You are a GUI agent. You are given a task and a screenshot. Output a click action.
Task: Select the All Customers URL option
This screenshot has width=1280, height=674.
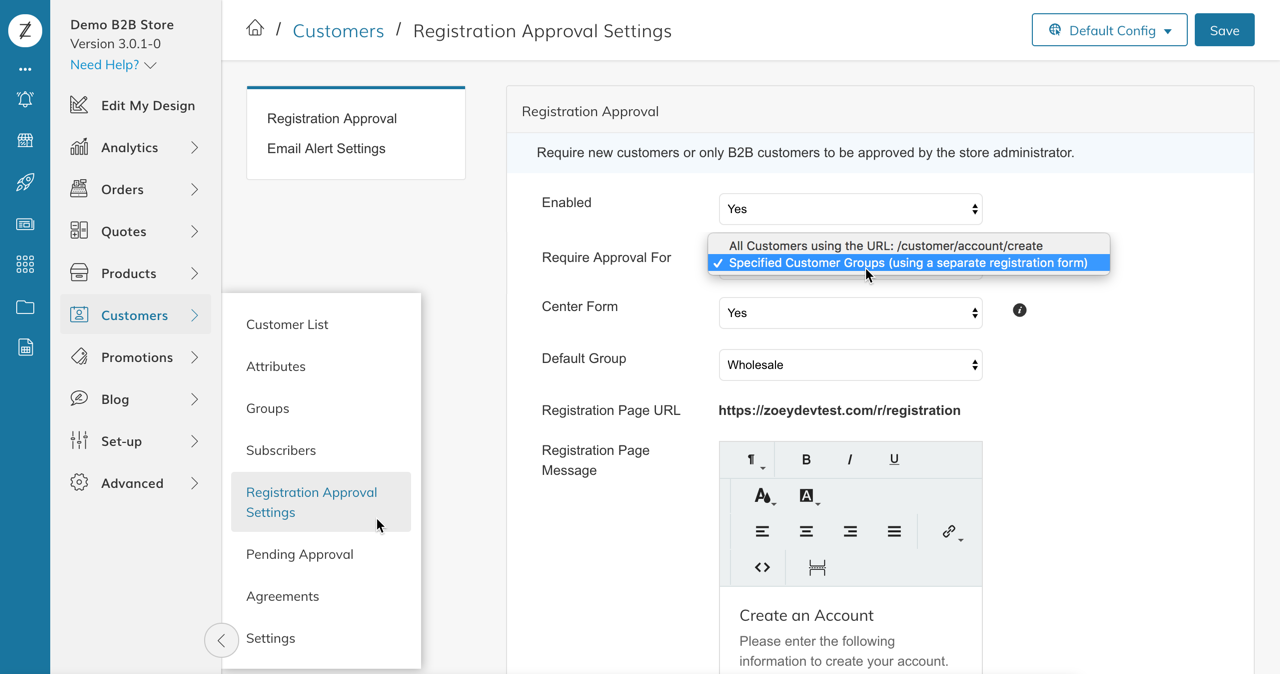pyautogui.click(x=885, y=246)
